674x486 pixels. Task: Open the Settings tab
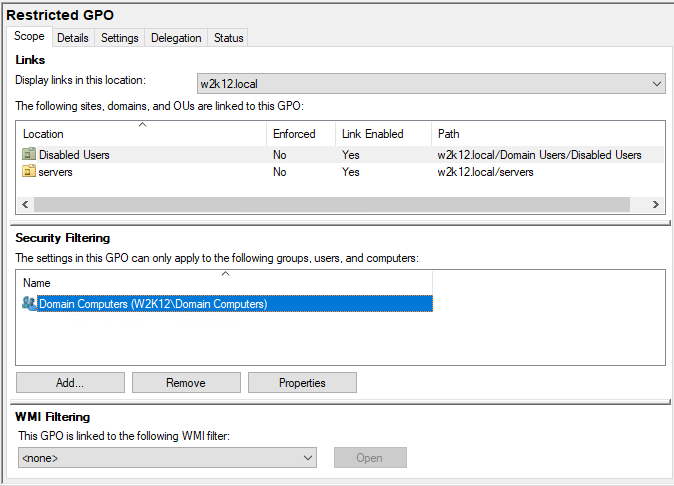point(119,38)
